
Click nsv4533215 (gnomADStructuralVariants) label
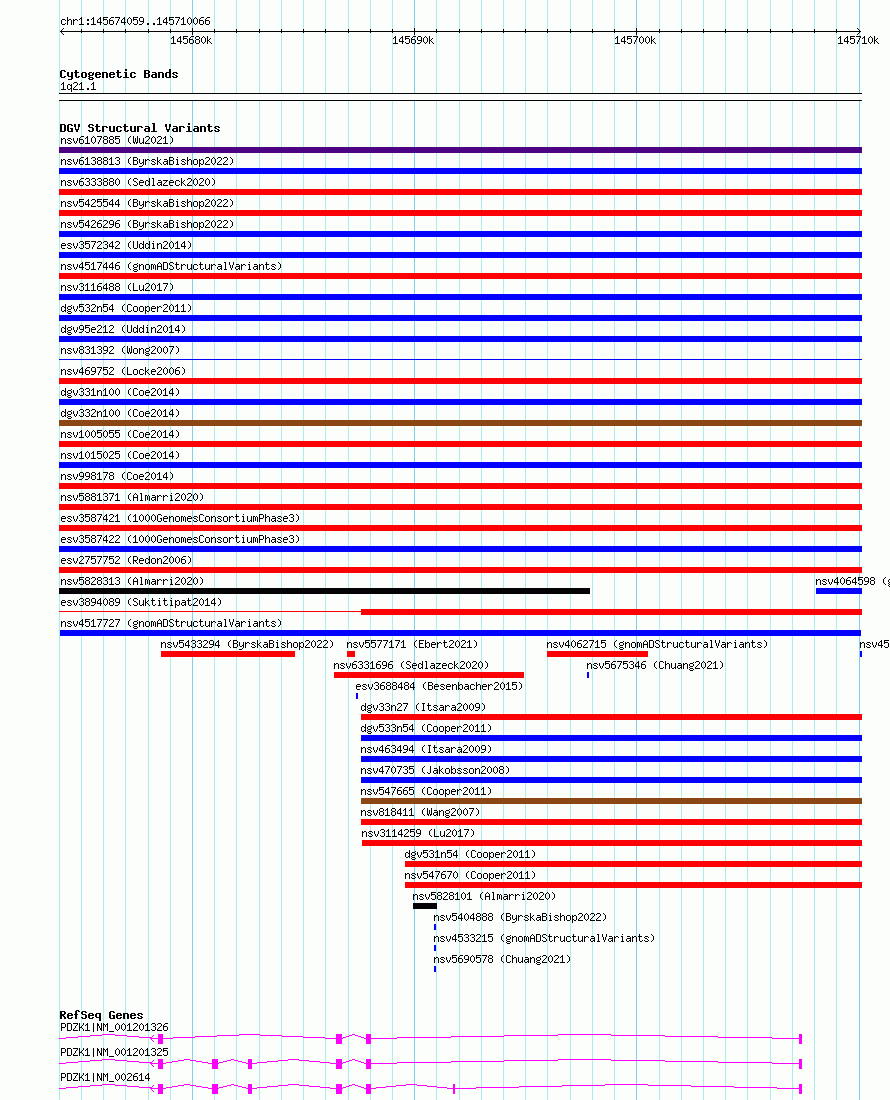tap(544, 940)
